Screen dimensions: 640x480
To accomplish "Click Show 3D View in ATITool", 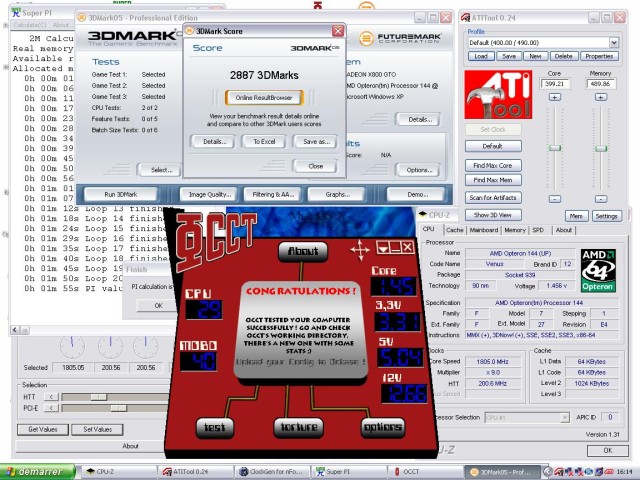I will click(493, 215).
